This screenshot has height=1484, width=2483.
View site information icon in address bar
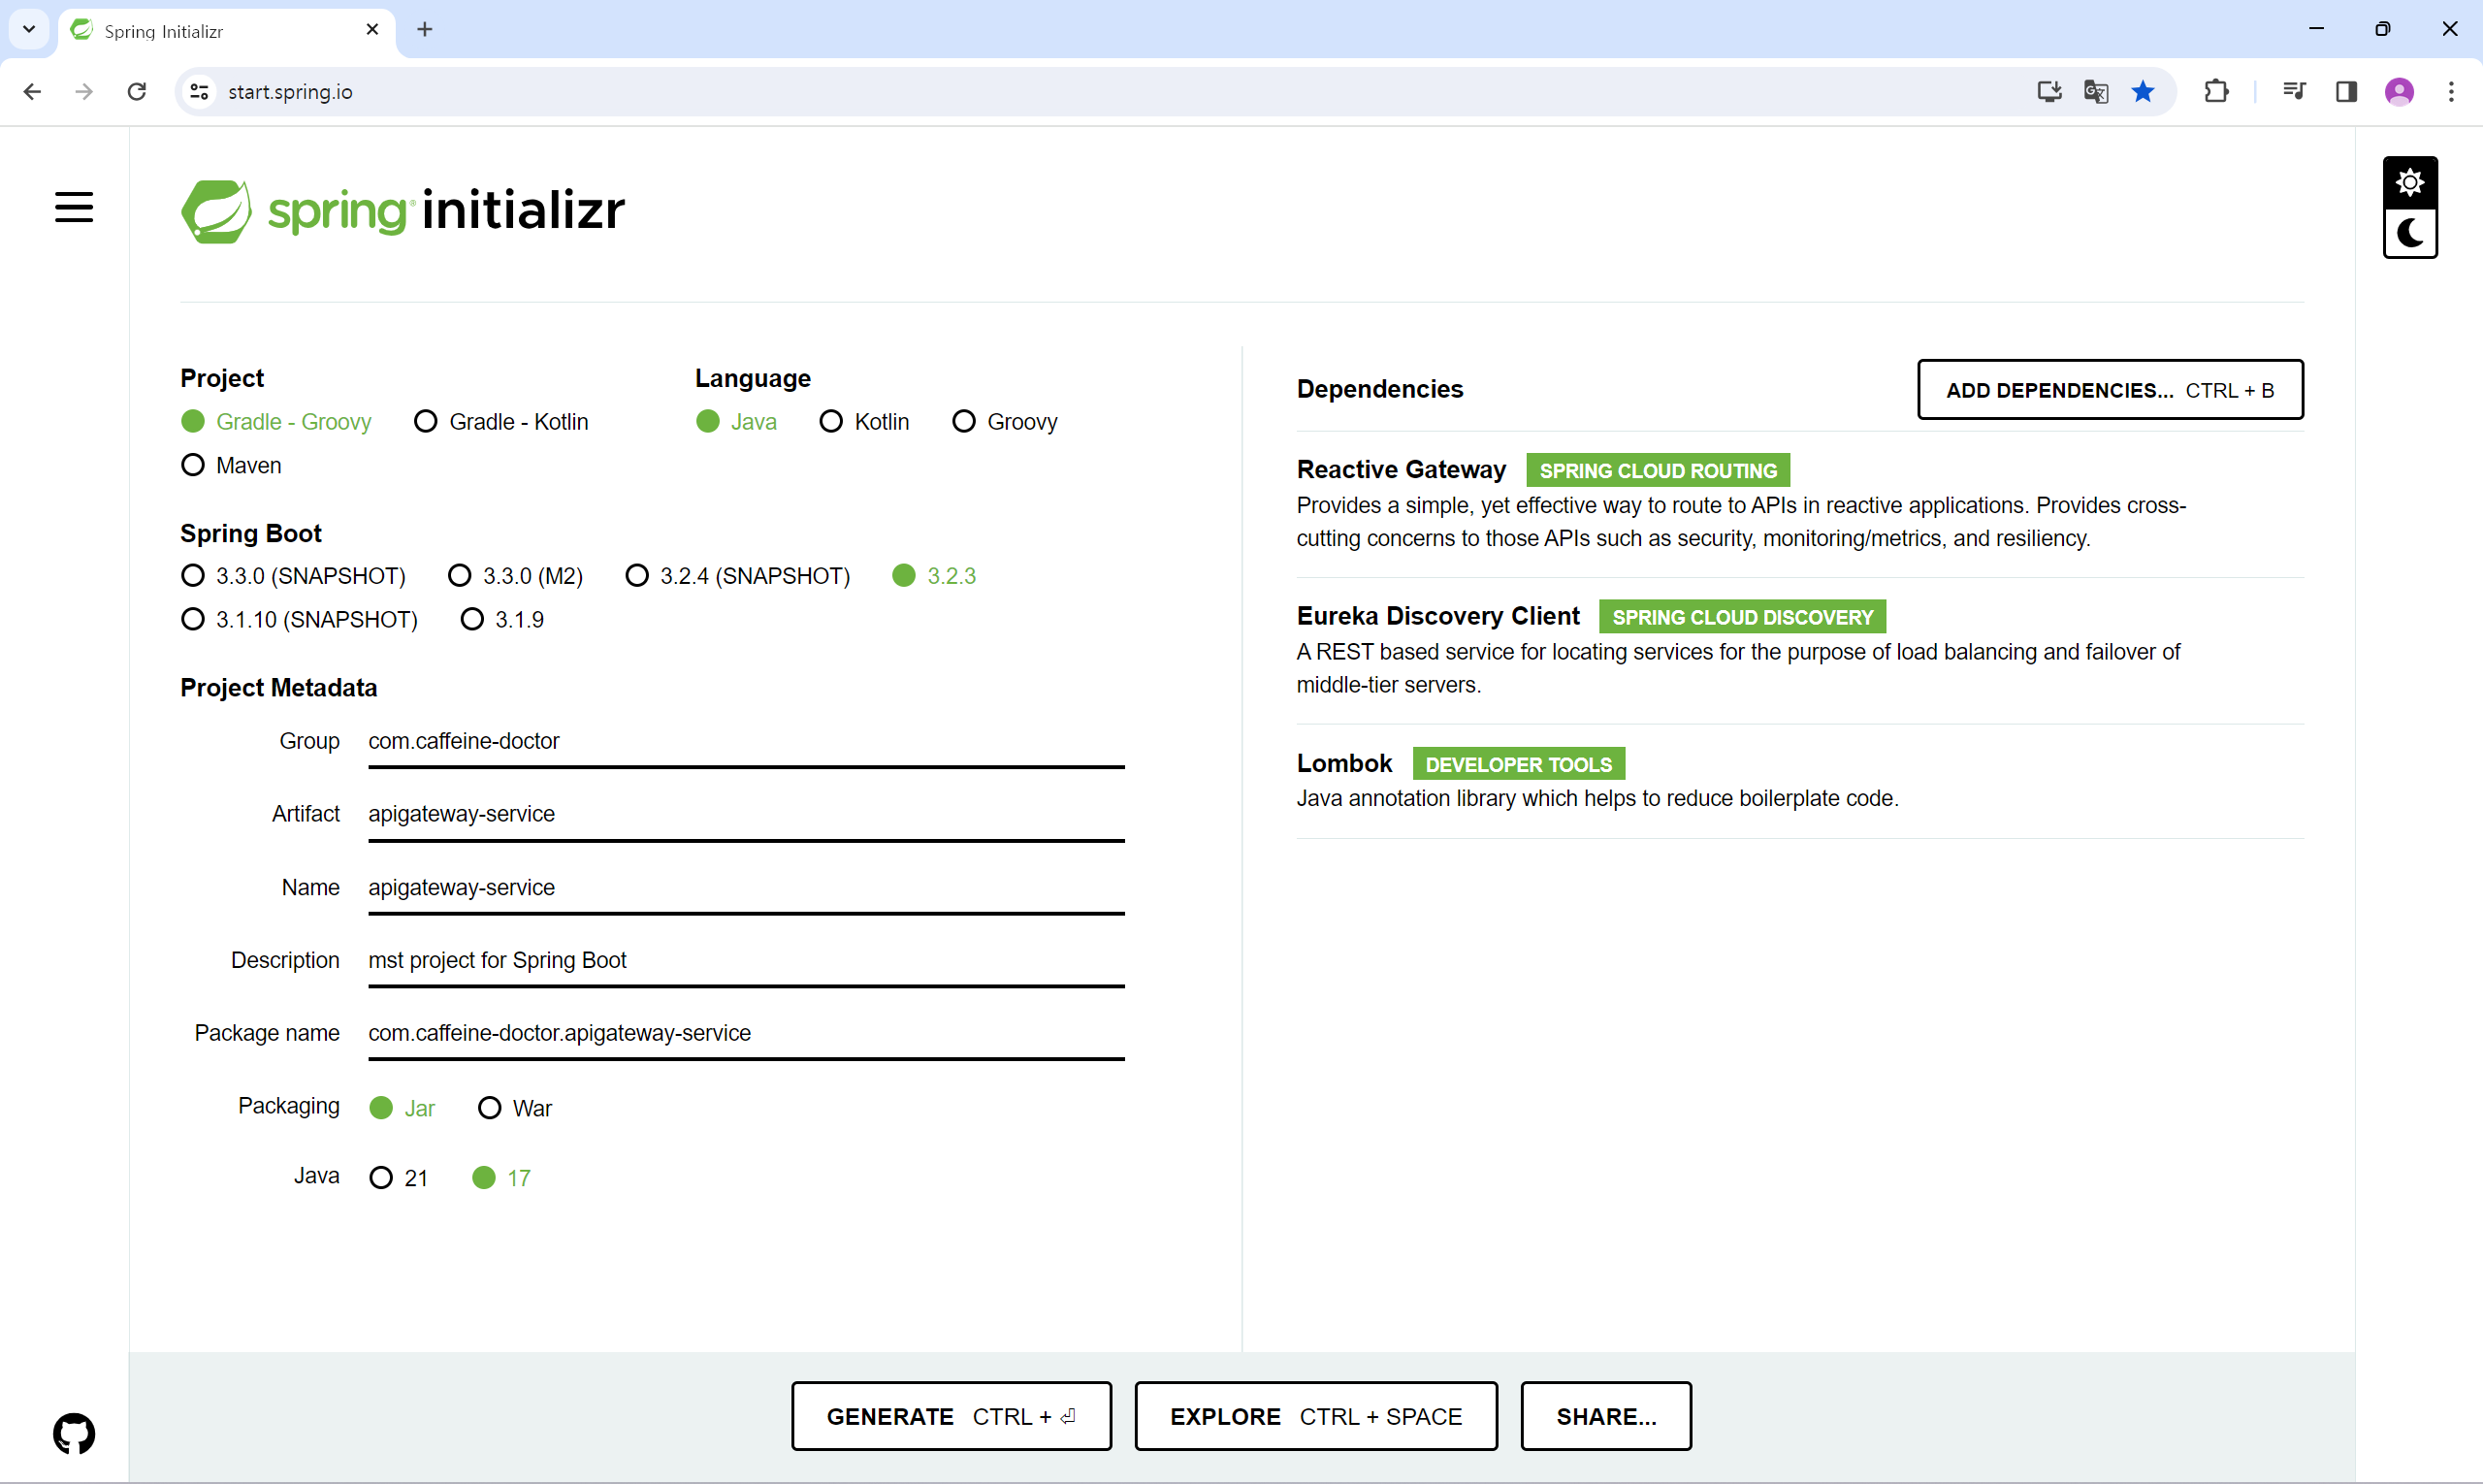point(199,92)
